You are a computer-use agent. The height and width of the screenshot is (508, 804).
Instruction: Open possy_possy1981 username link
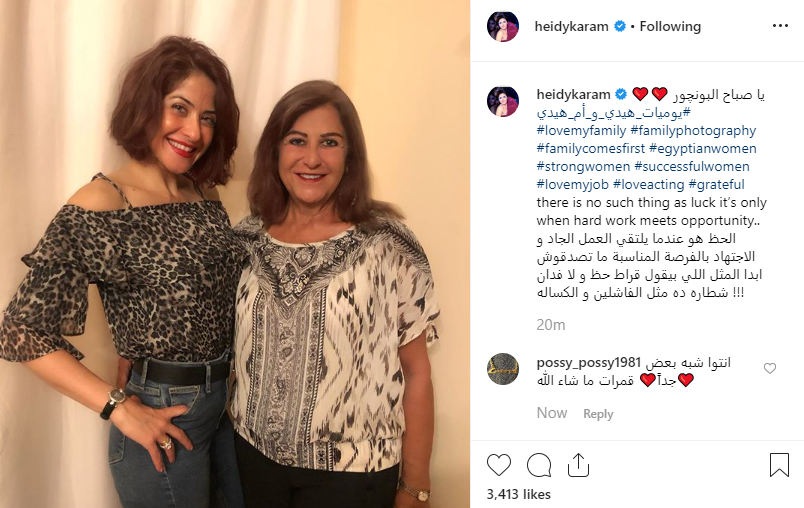coord(589,363)
